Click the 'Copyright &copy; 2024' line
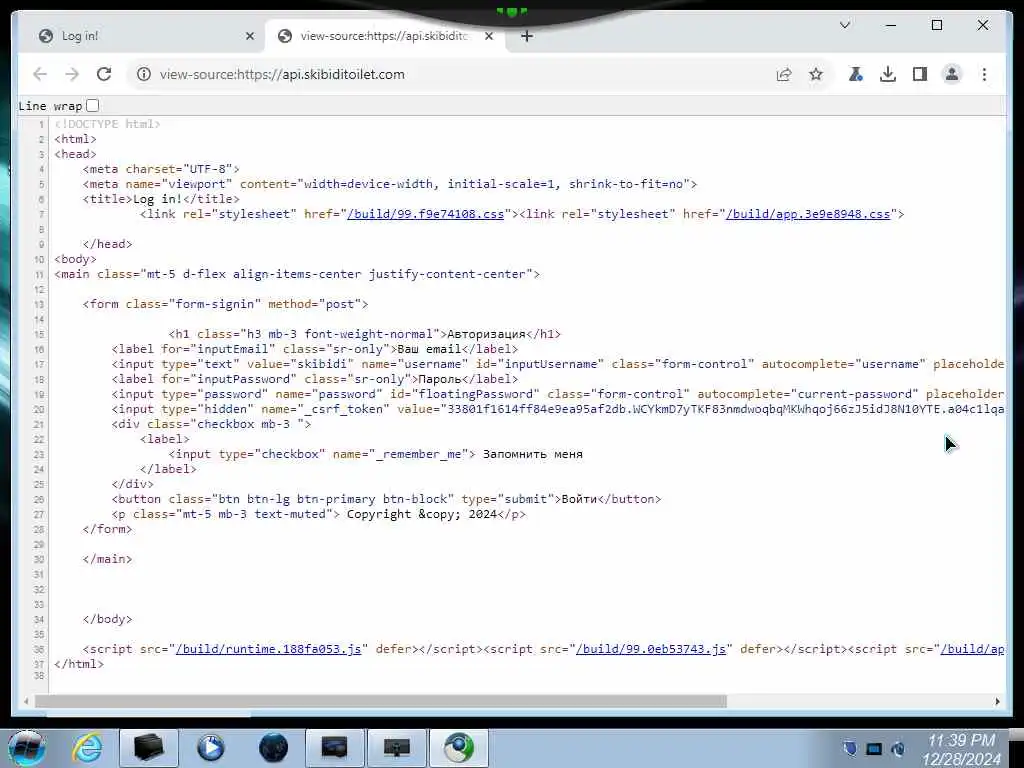The width and height of the screenshot is (1024, 768). [x=318, y=515]
